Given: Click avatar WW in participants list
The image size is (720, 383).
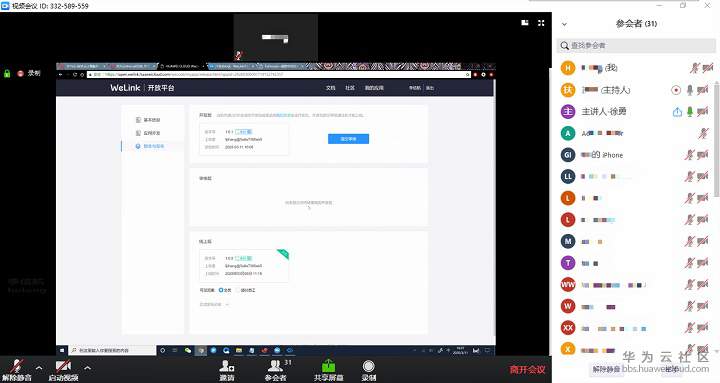Looking at the screenshot, I should click(568, 285).
